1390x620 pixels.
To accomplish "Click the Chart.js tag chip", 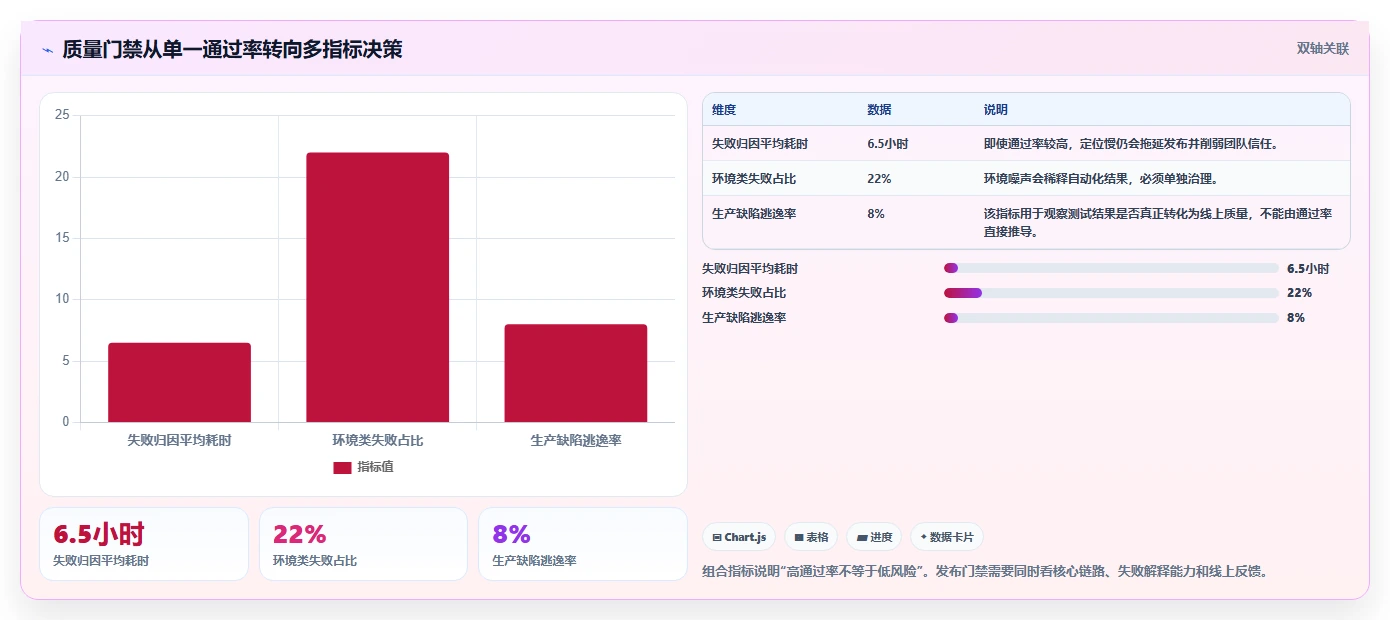I will [x=739, y=537].
